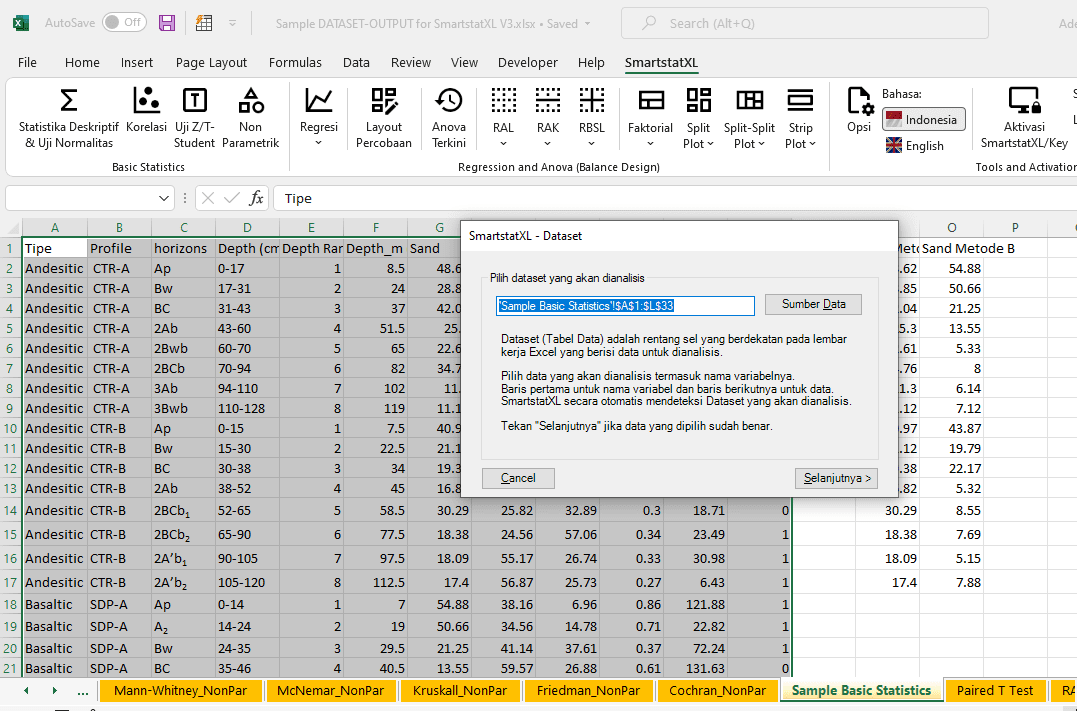Select Indonesia language option

(923, 120)
